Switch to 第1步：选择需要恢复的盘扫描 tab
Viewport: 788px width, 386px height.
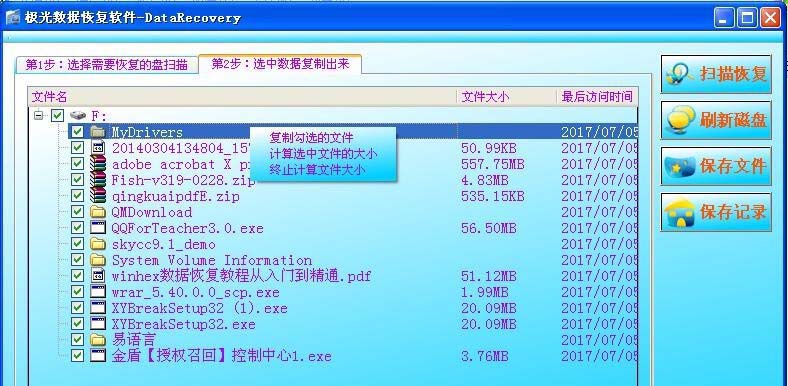point(107,64)
